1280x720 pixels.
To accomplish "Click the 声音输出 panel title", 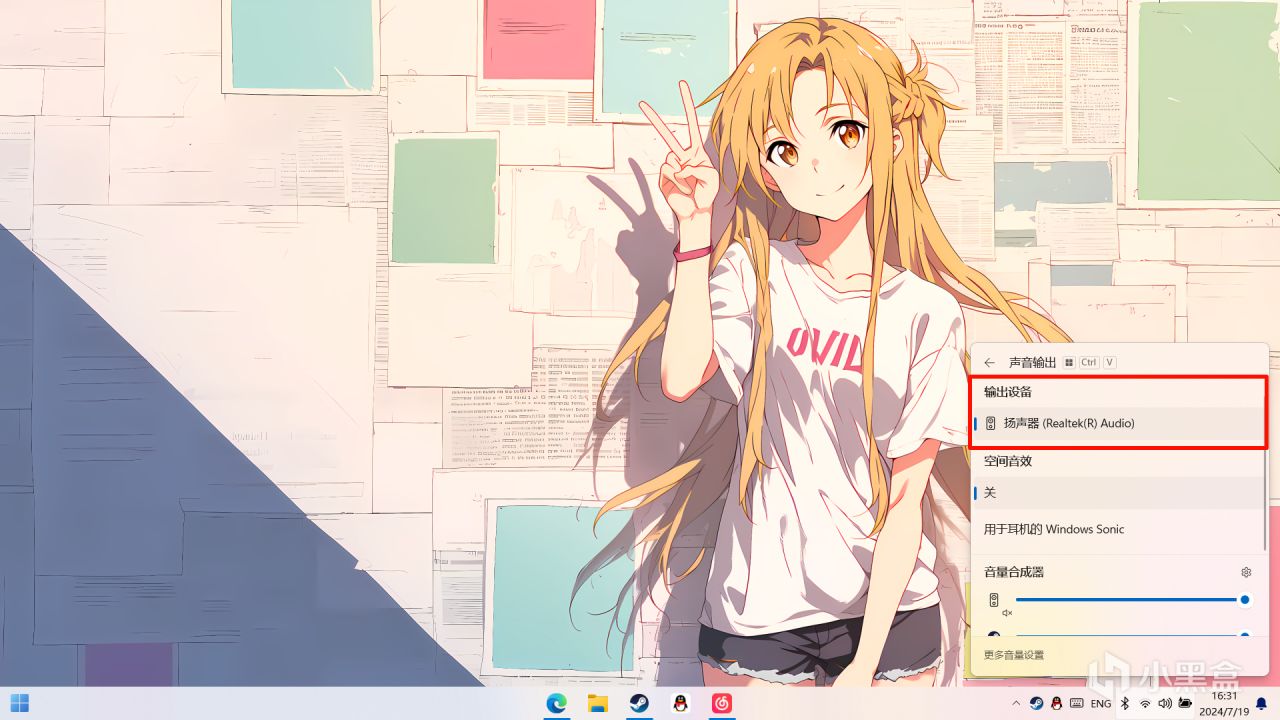I will (1032, 363).
